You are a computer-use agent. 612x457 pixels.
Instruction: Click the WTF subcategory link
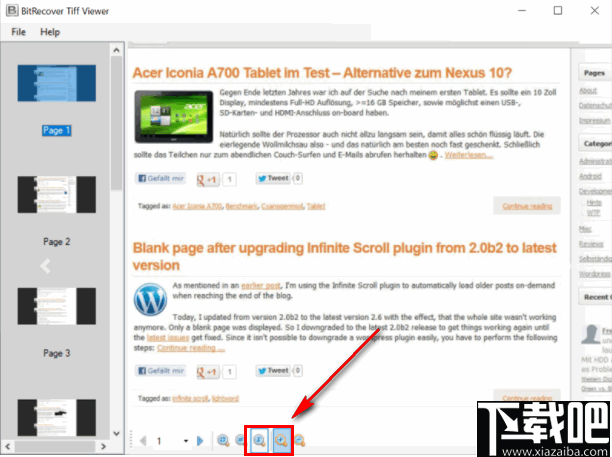coord(593,213)
